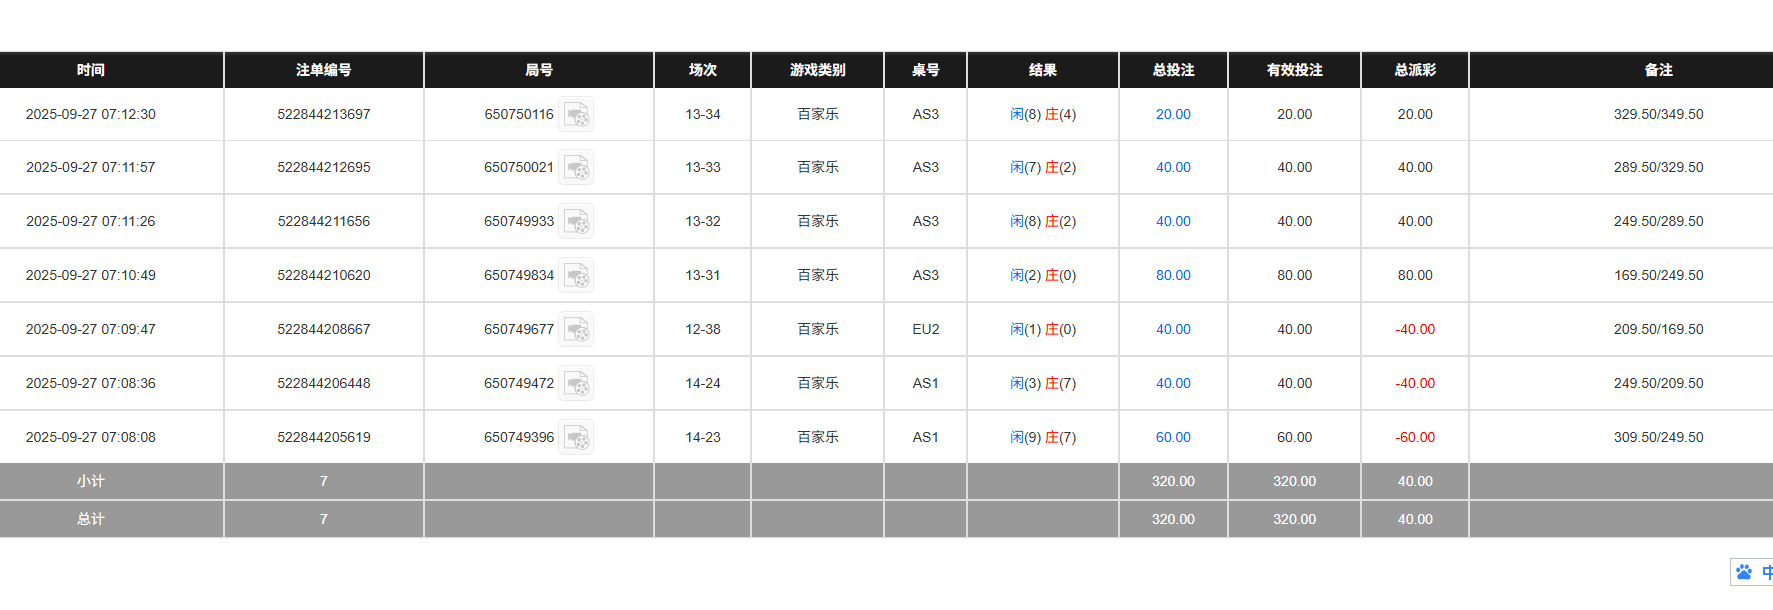Open the video icon for round 650749396
The width and height of the screenshot is (1773, 610).
point(578,437)
